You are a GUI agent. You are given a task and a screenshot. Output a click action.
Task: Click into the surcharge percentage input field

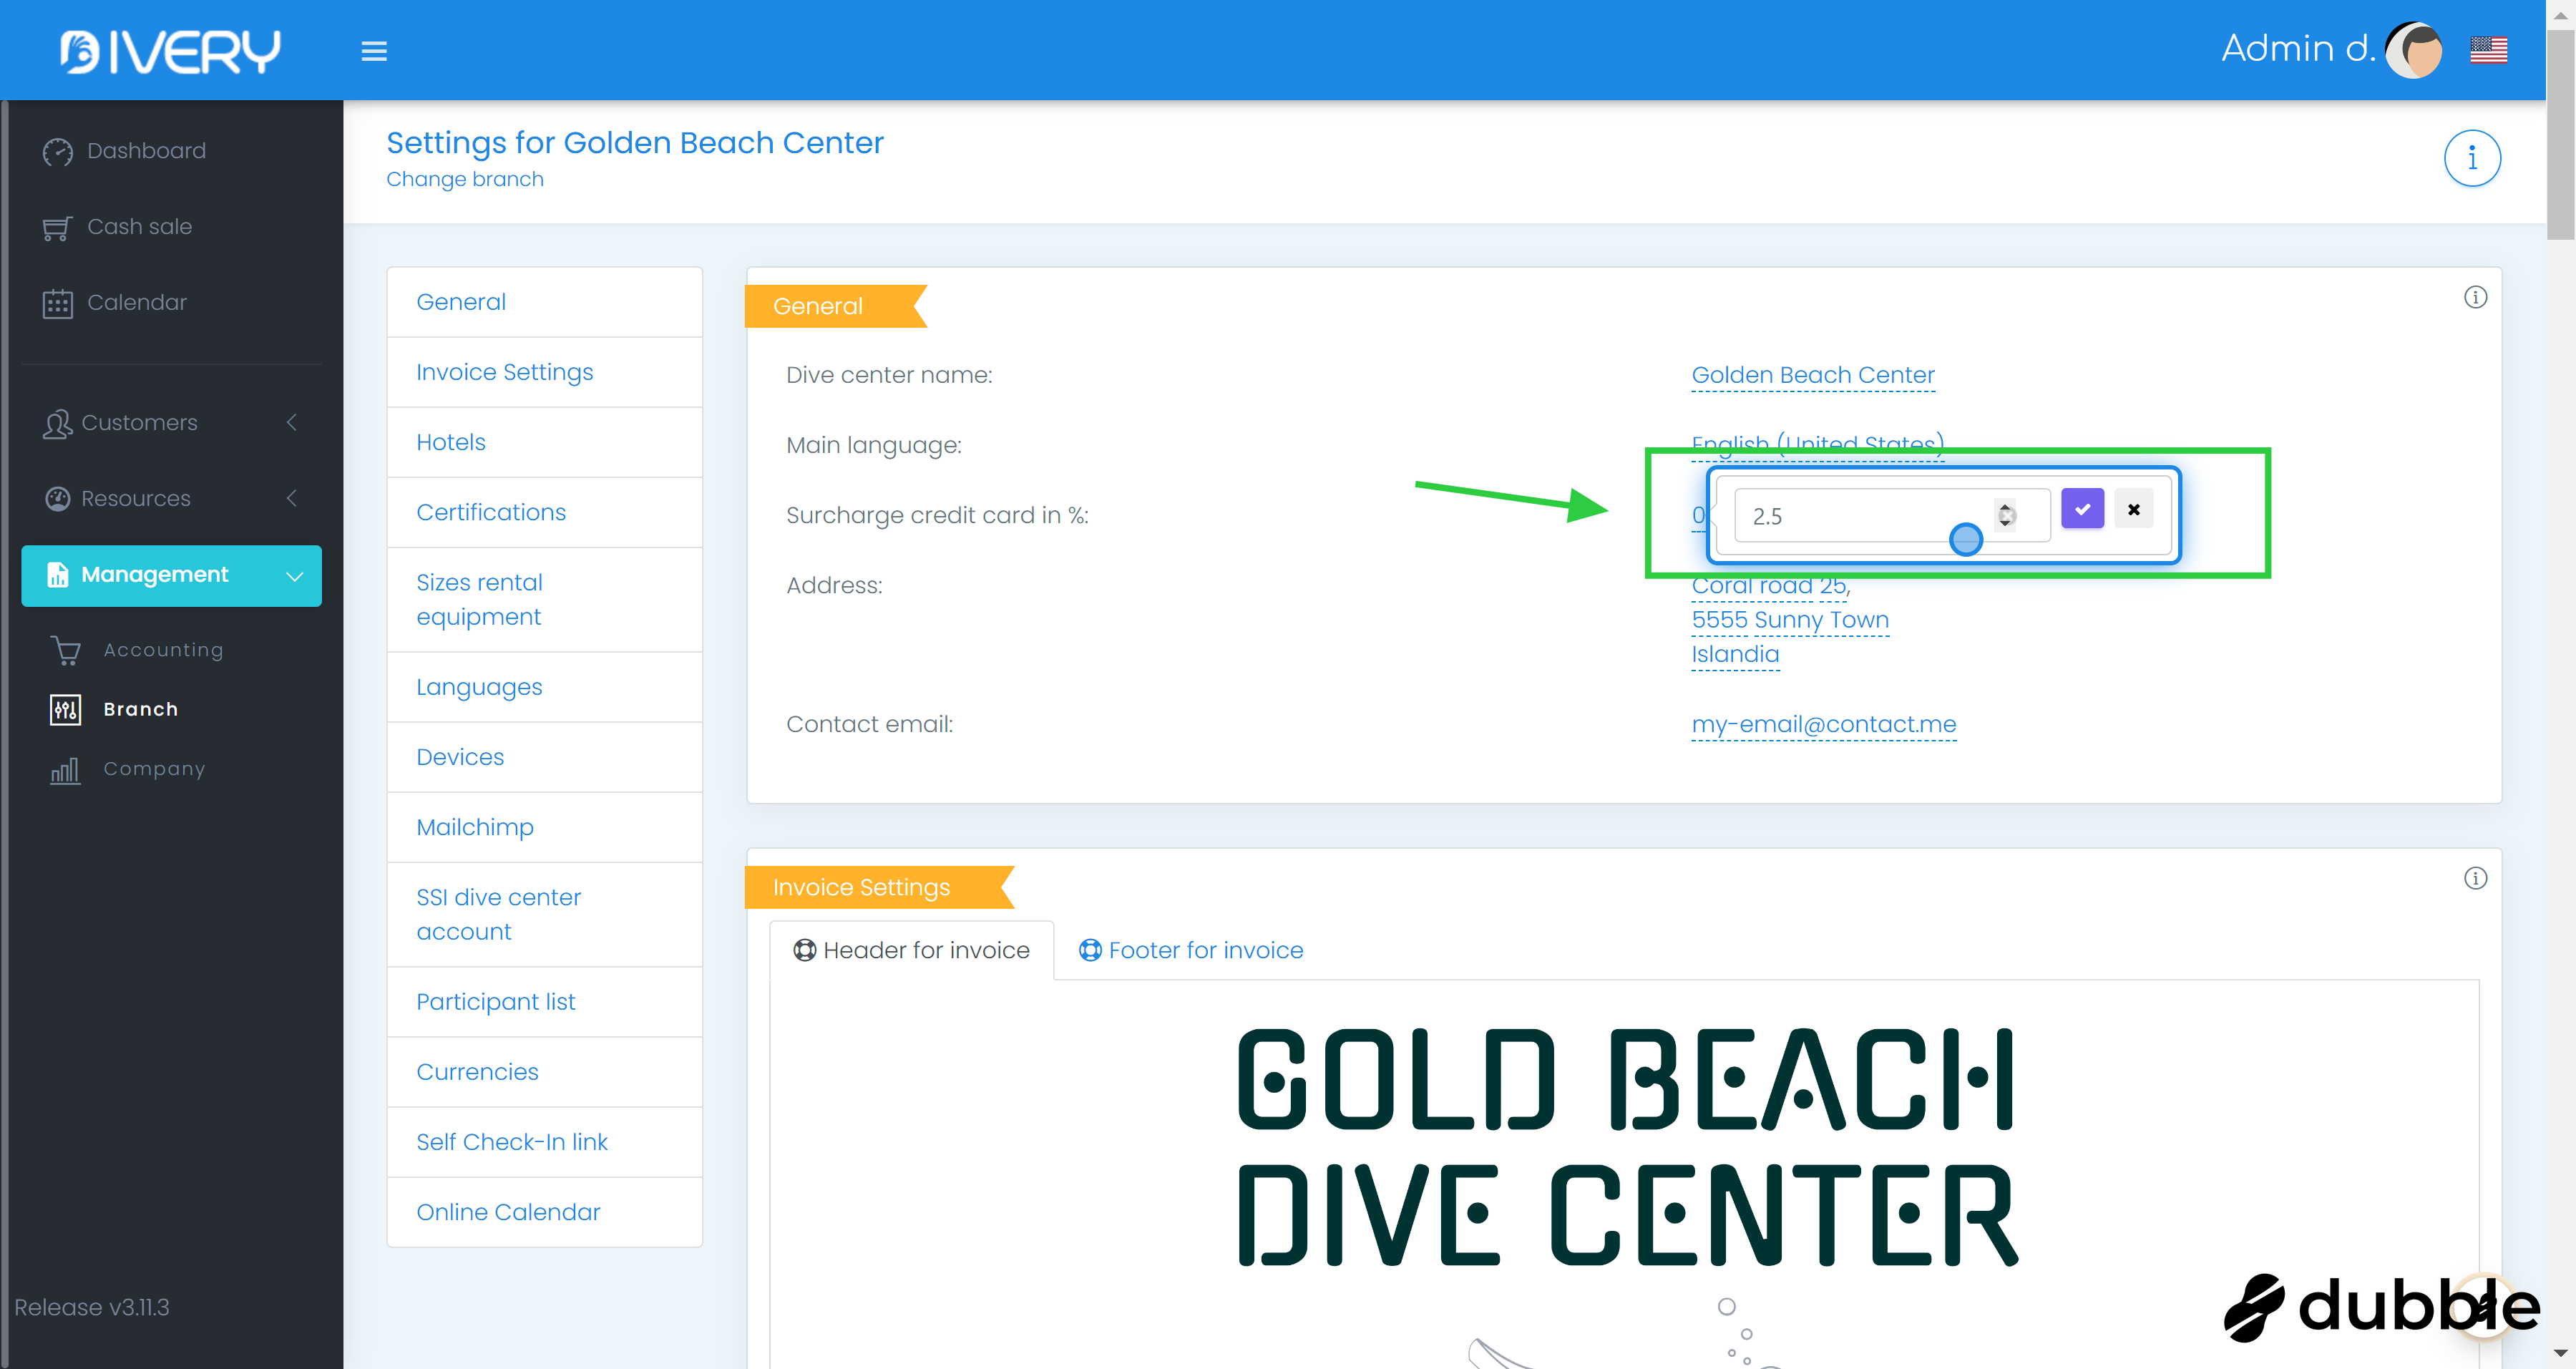(x=1850, y=516)
